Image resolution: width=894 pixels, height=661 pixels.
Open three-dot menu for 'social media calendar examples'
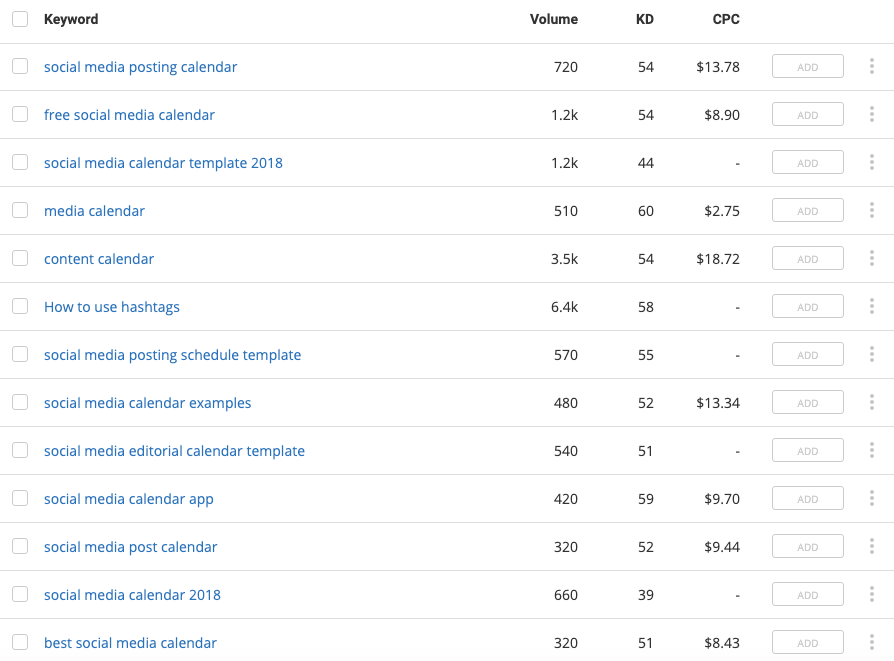[x=872, y=403]
